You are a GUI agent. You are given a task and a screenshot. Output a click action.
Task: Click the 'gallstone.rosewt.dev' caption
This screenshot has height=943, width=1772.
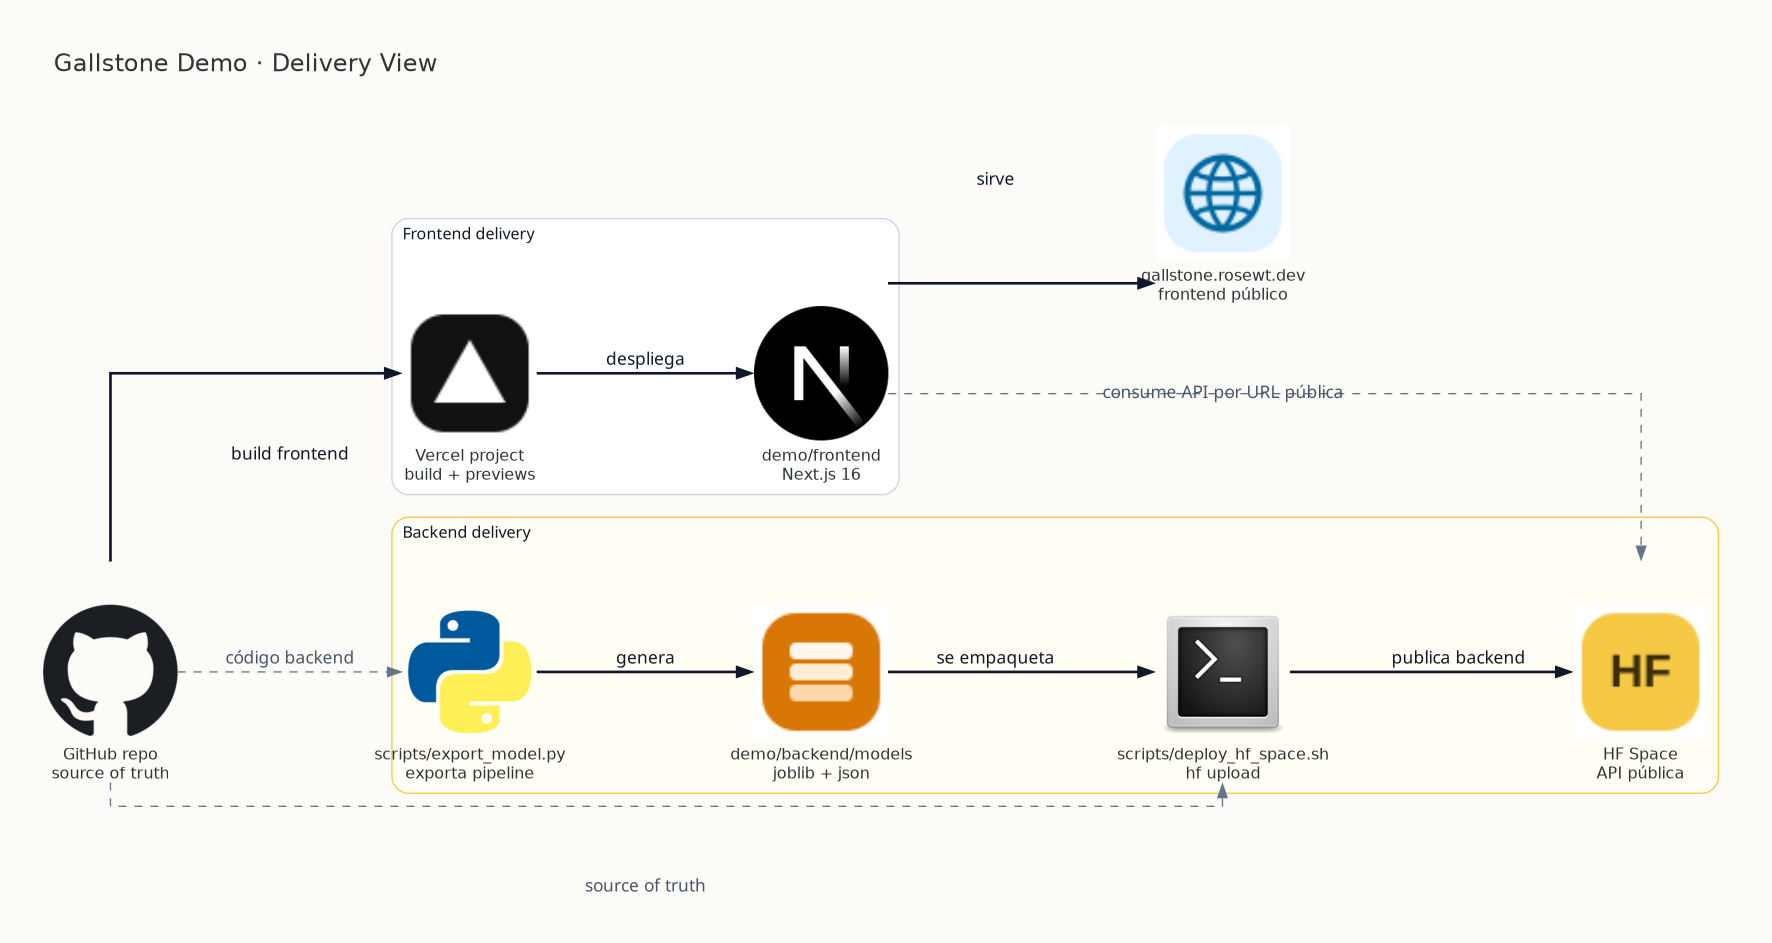tap(1223, 275)
